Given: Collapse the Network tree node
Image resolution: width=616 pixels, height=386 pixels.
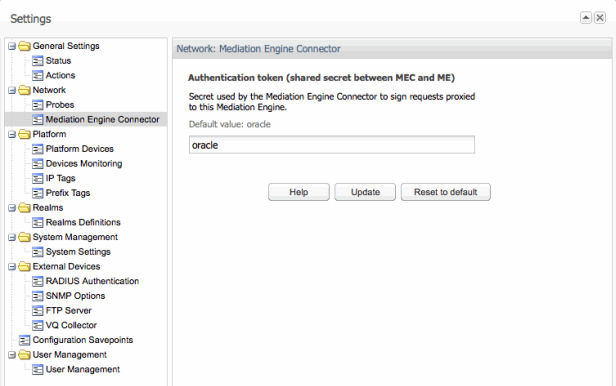Looking at the screenshot, I should pos(12,90).
